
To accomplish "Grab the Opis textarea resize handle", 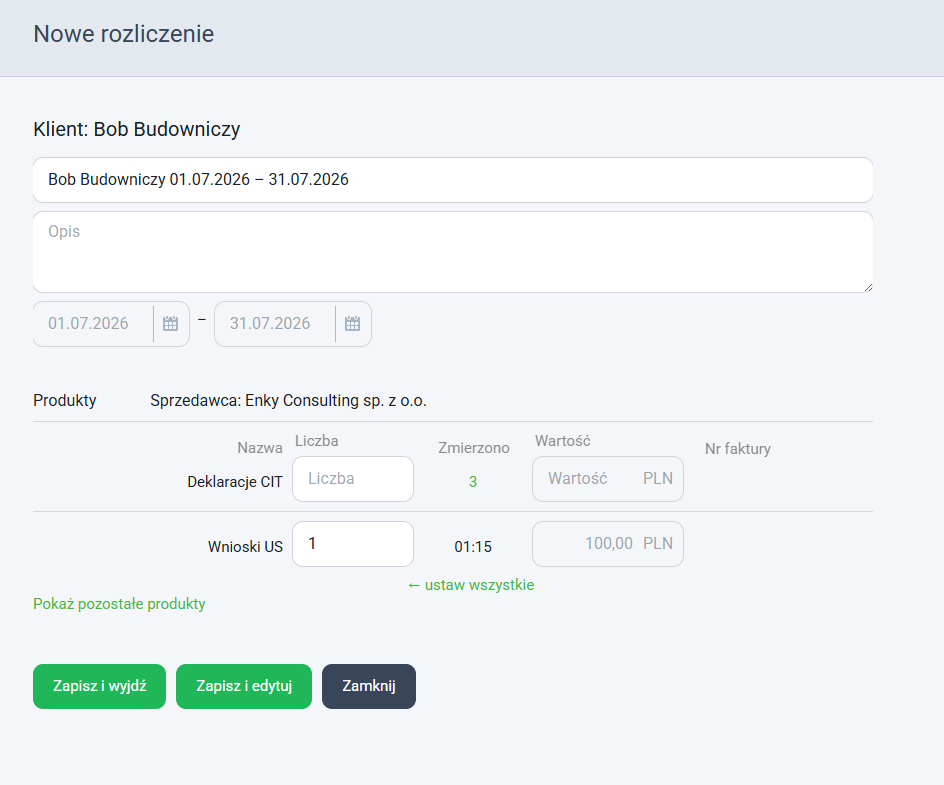I will pos(868,288).
